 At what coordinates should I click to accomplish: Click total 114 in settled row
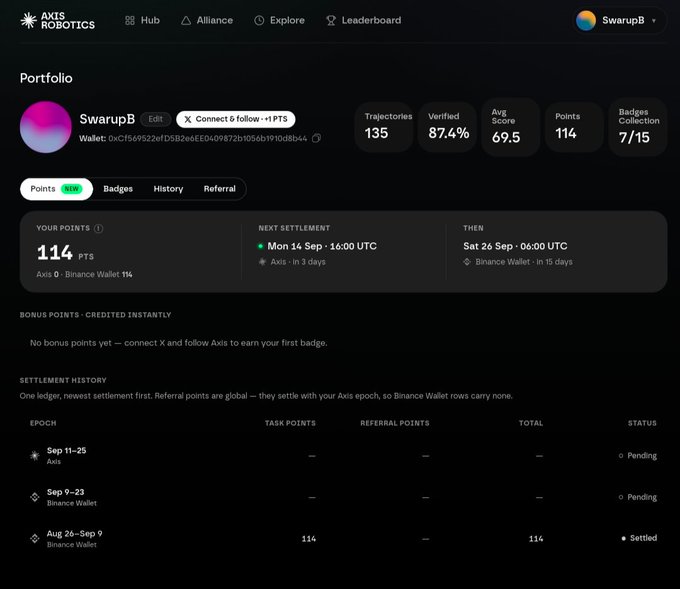pos(536,539)
